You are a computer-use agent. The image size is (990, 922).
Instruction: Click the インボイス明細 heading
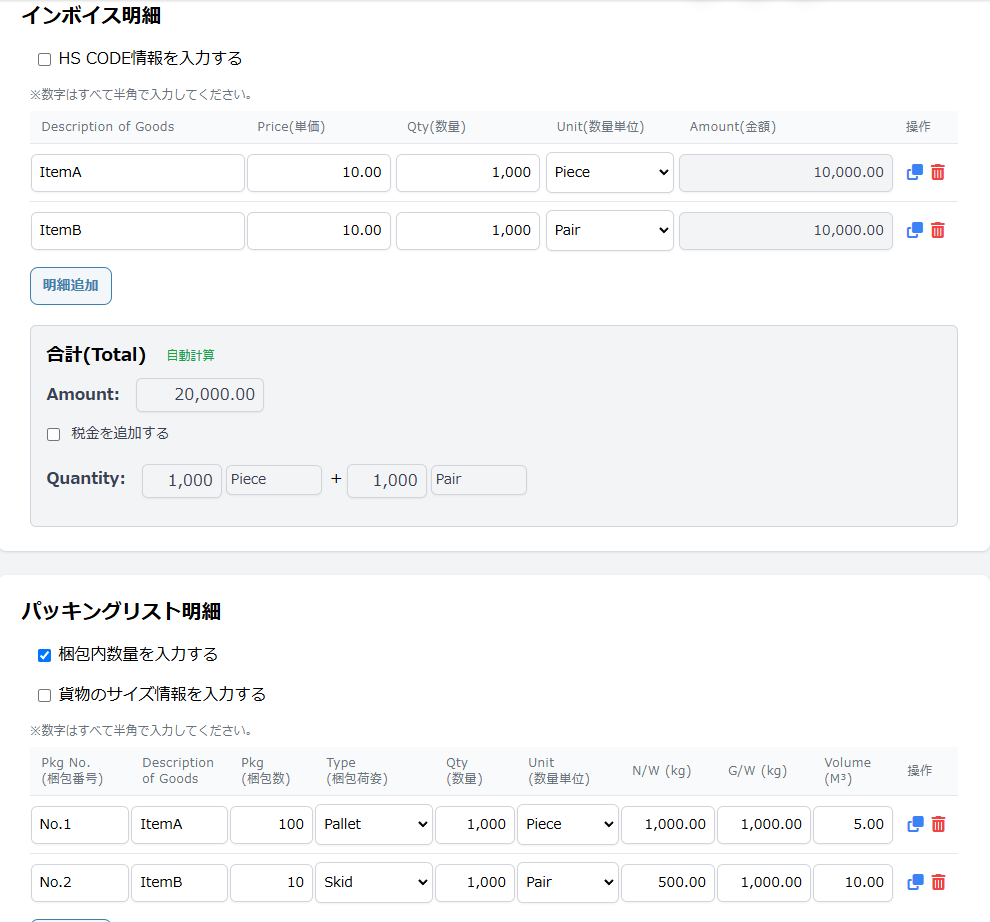(x=91, y=16)
